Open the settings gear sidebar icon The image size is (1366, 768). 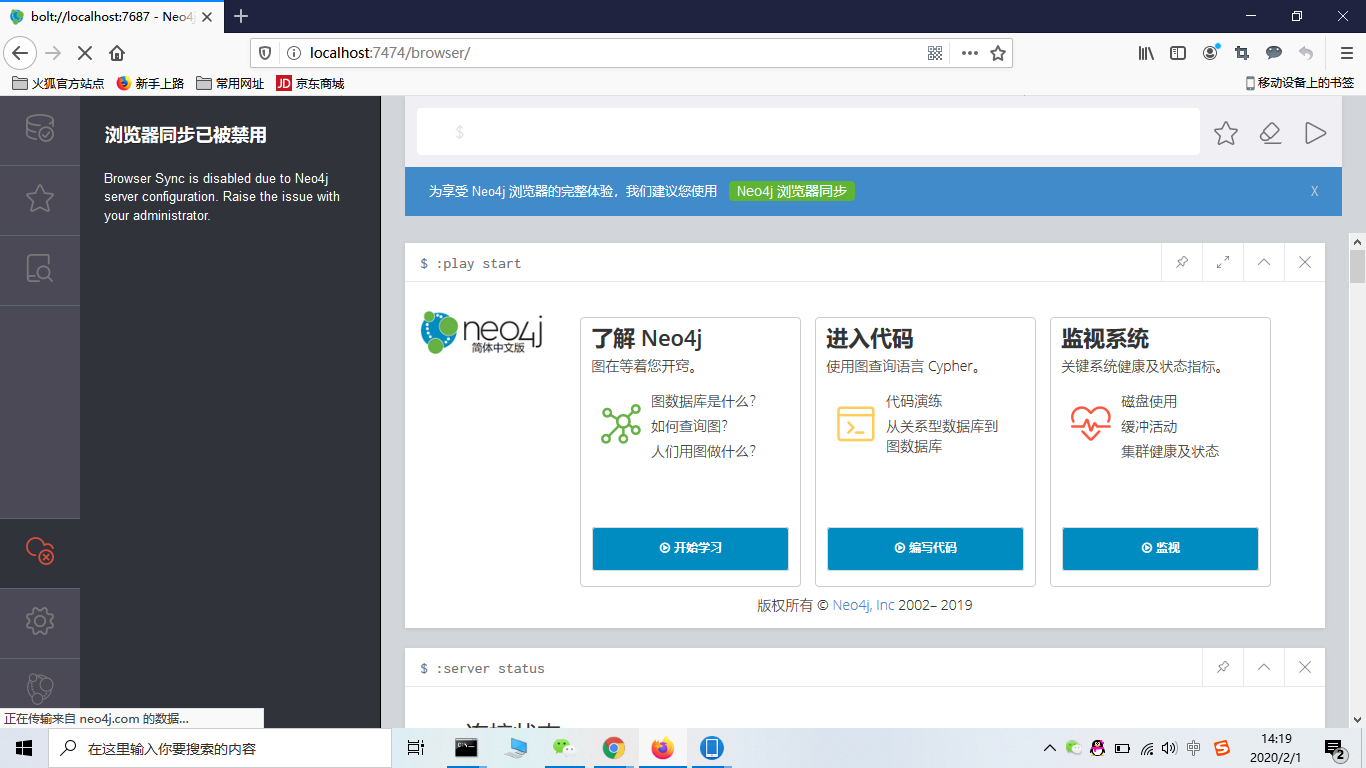click(40, 621)
